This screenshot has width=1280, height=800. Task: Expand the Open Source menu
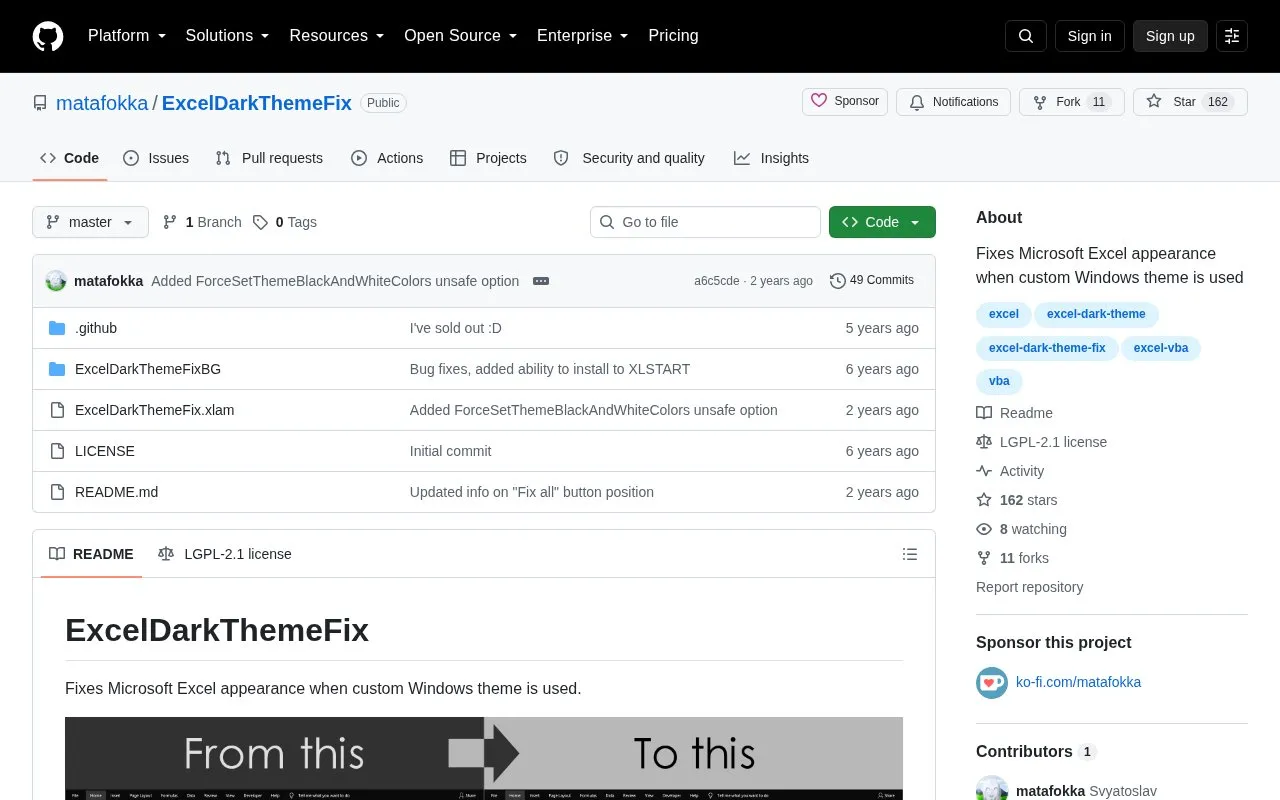[x=461, y=36]
